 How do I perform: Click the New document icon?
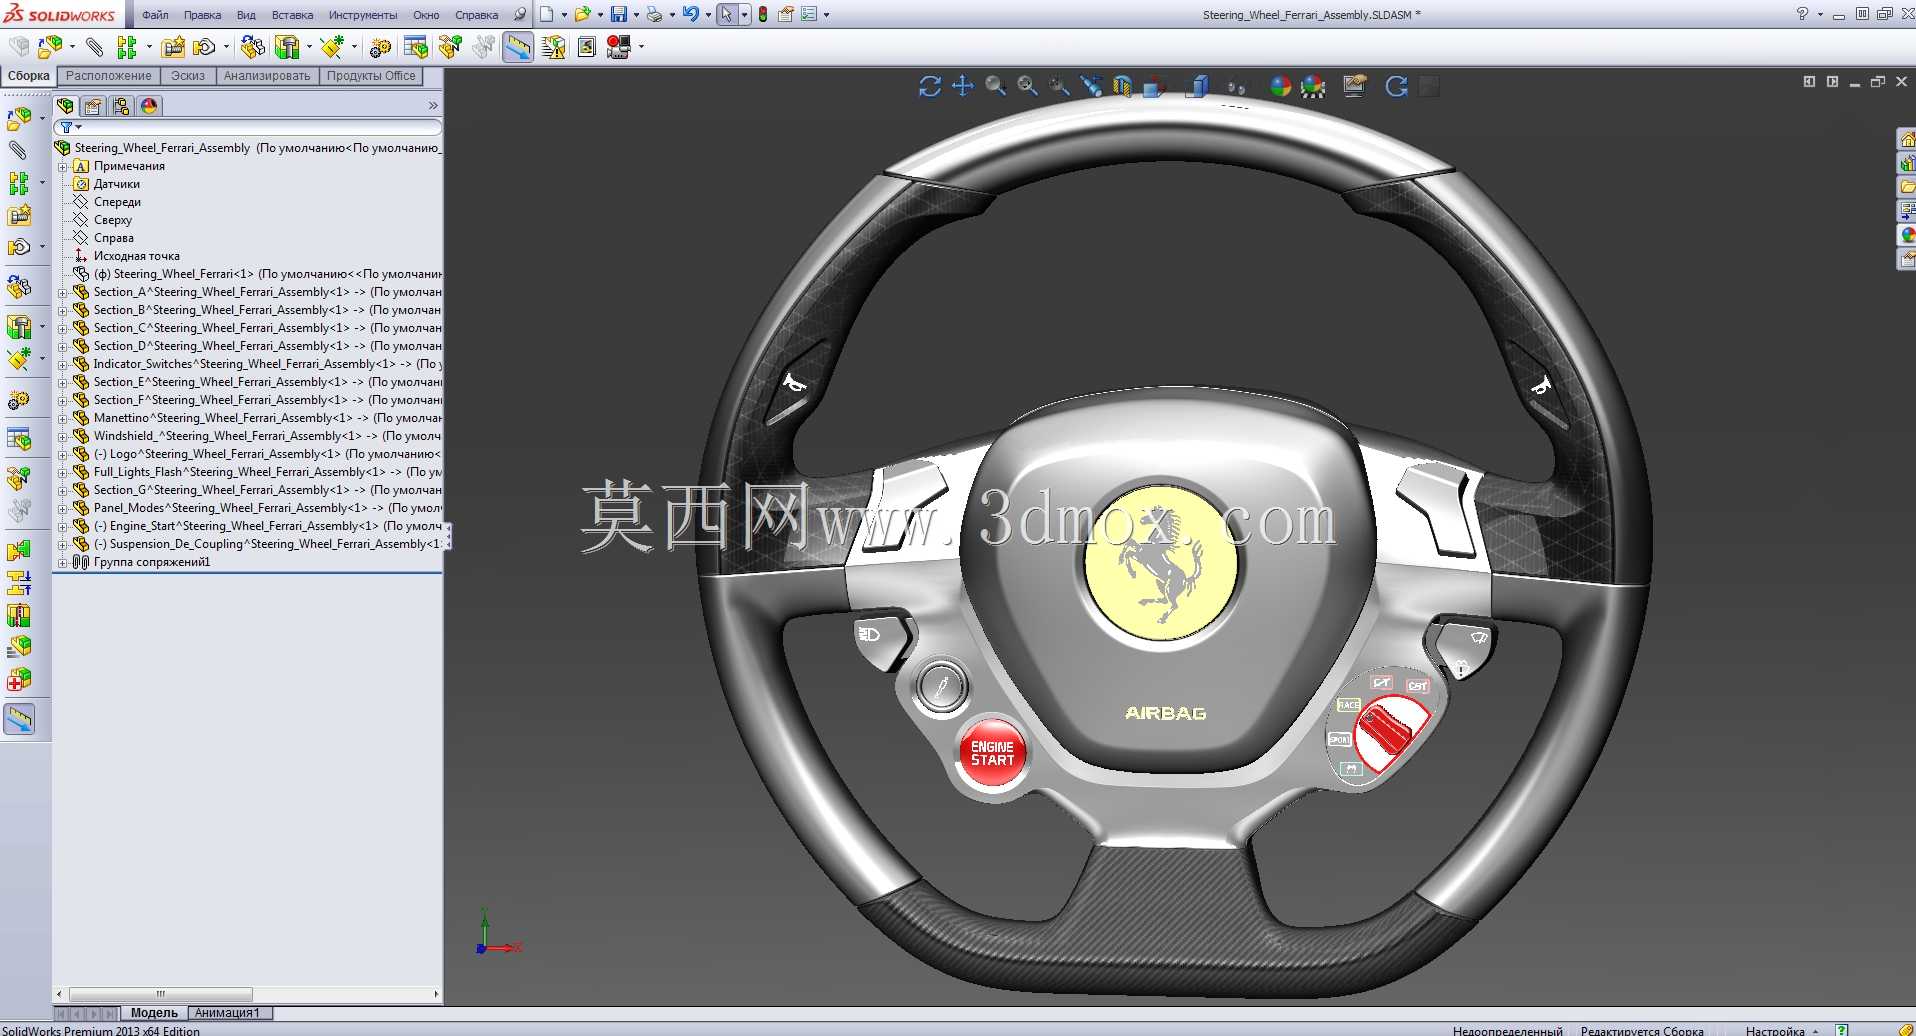tap(546, 14)
